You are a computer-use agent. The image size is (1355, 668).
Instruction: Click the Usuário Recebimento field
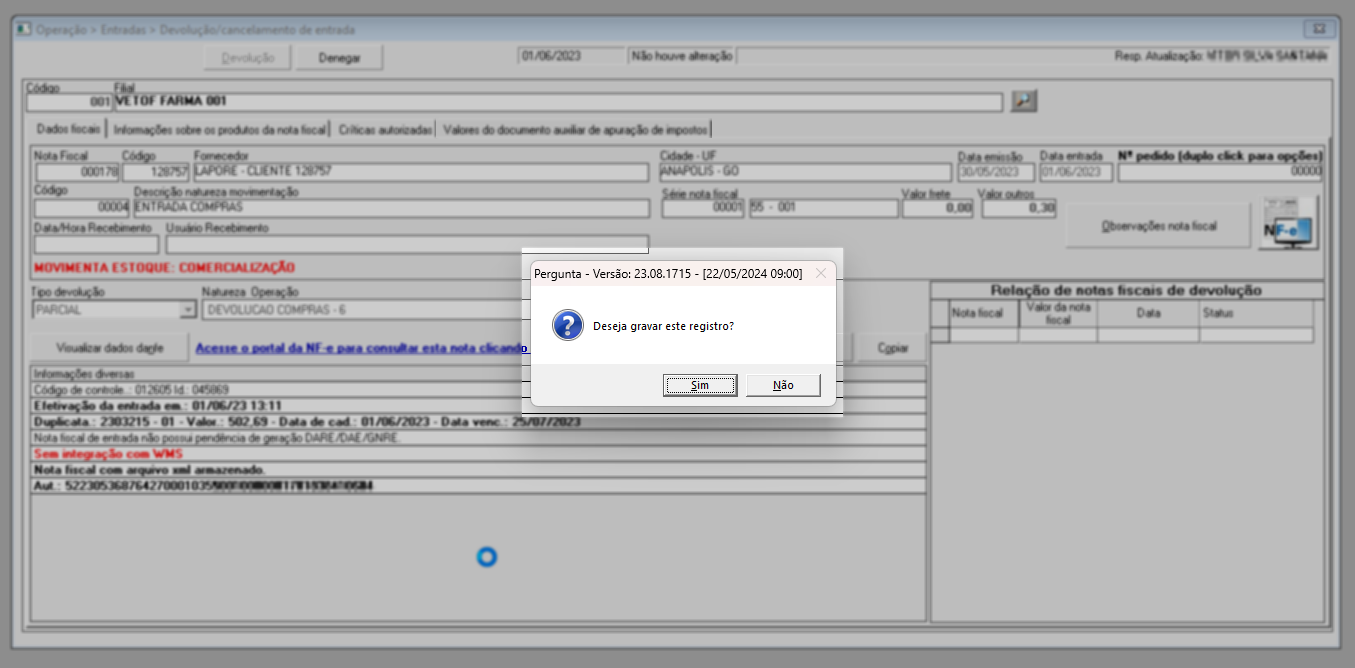click(407, 243)
